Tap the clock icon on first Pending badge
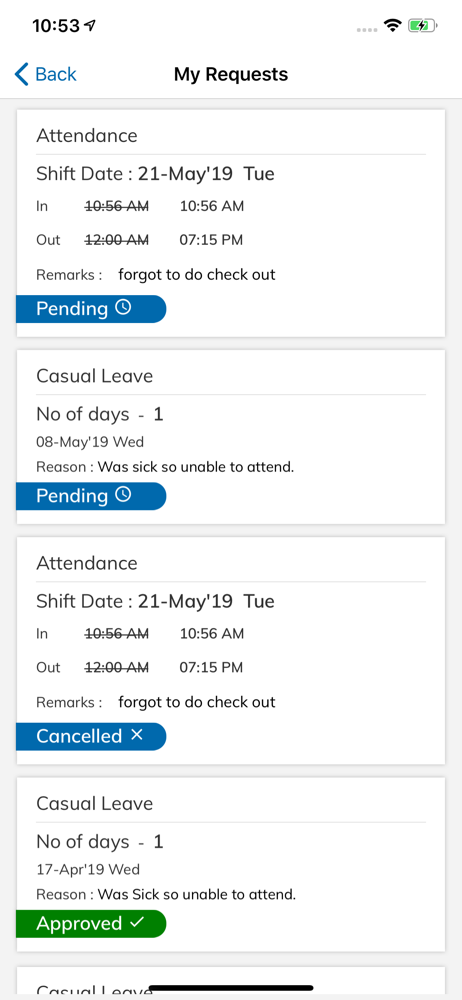The image size is (462, 1000). [123, 308]
